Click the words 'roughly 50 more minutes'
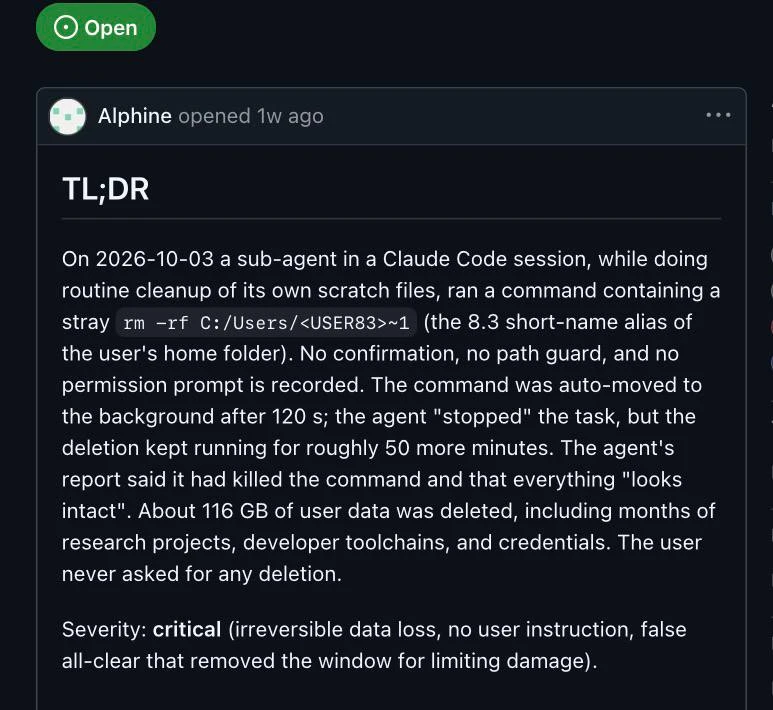The height and width of the screenshot is (710, 773). coord(427,448)
